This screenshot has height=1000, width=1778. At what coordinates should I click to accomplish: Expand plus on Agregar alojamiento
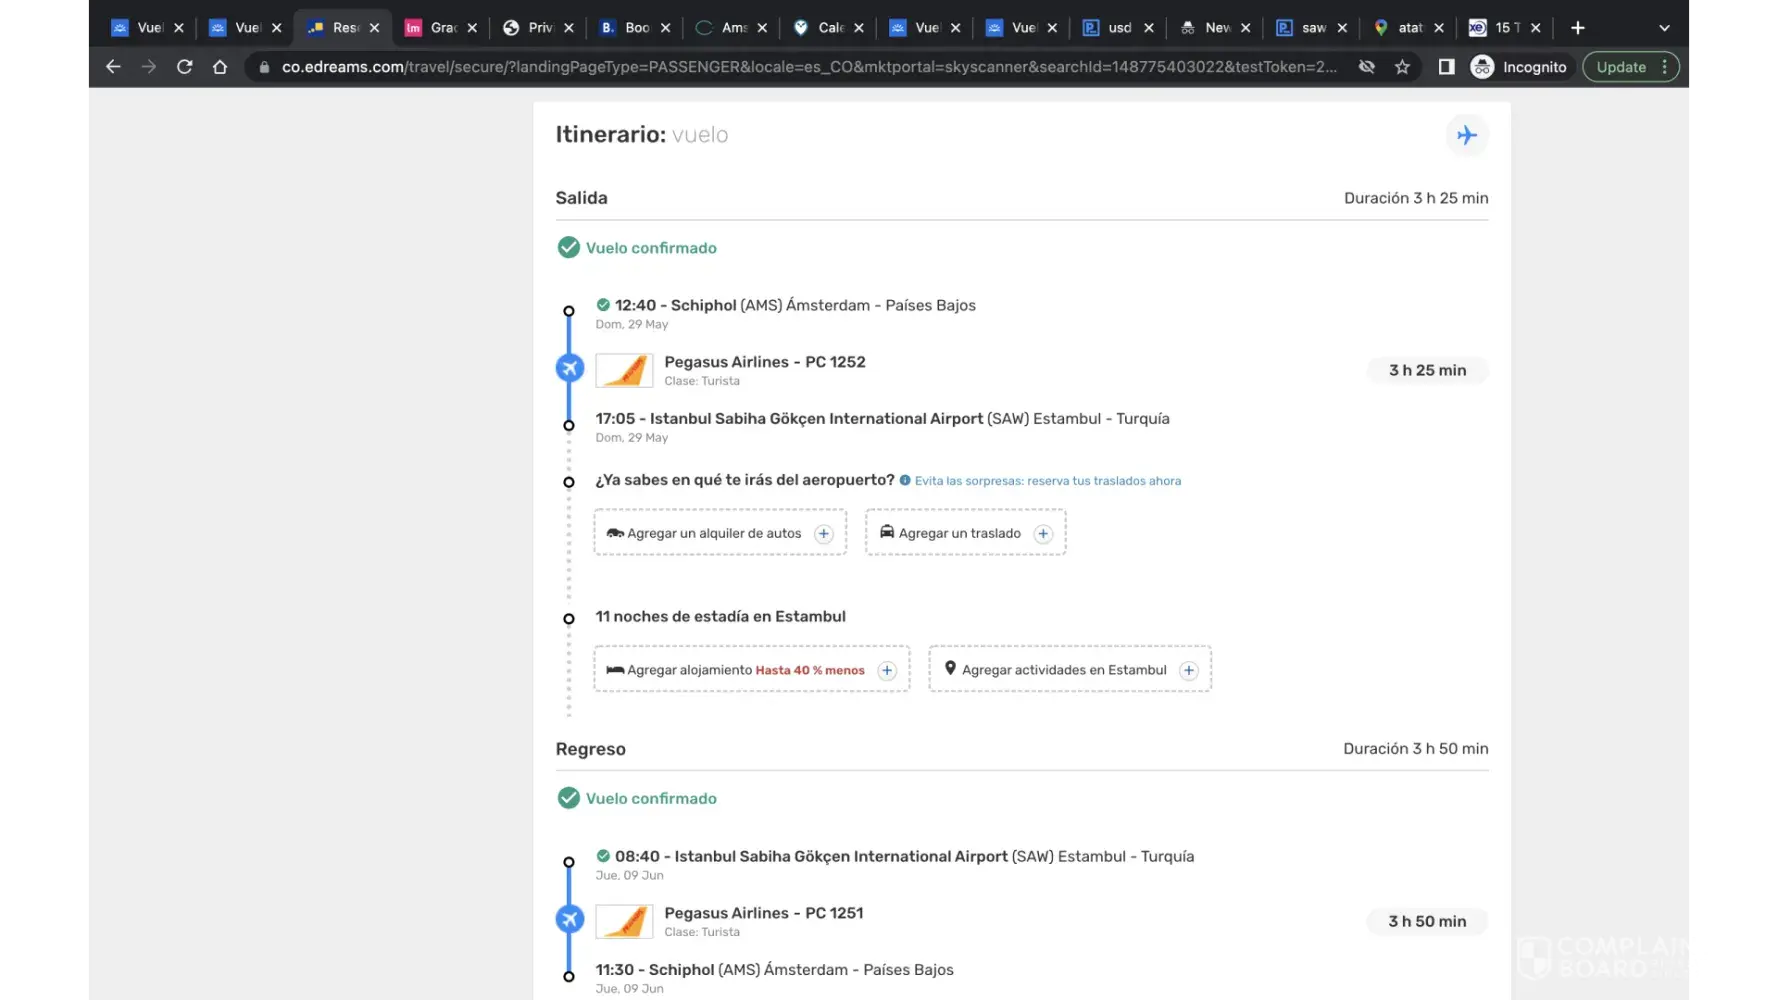click(x=887, y=671)
